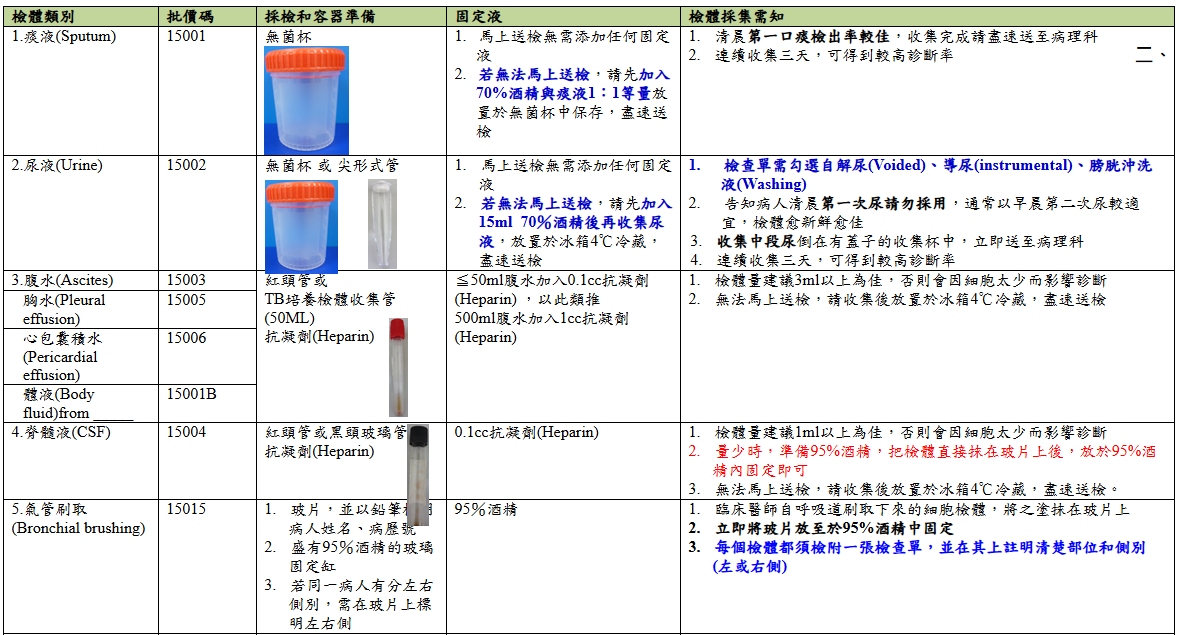The image size is (1179, 635).
Task: Select the 3.腹水(Ascites) row label
Action: [x=62, y=280]
